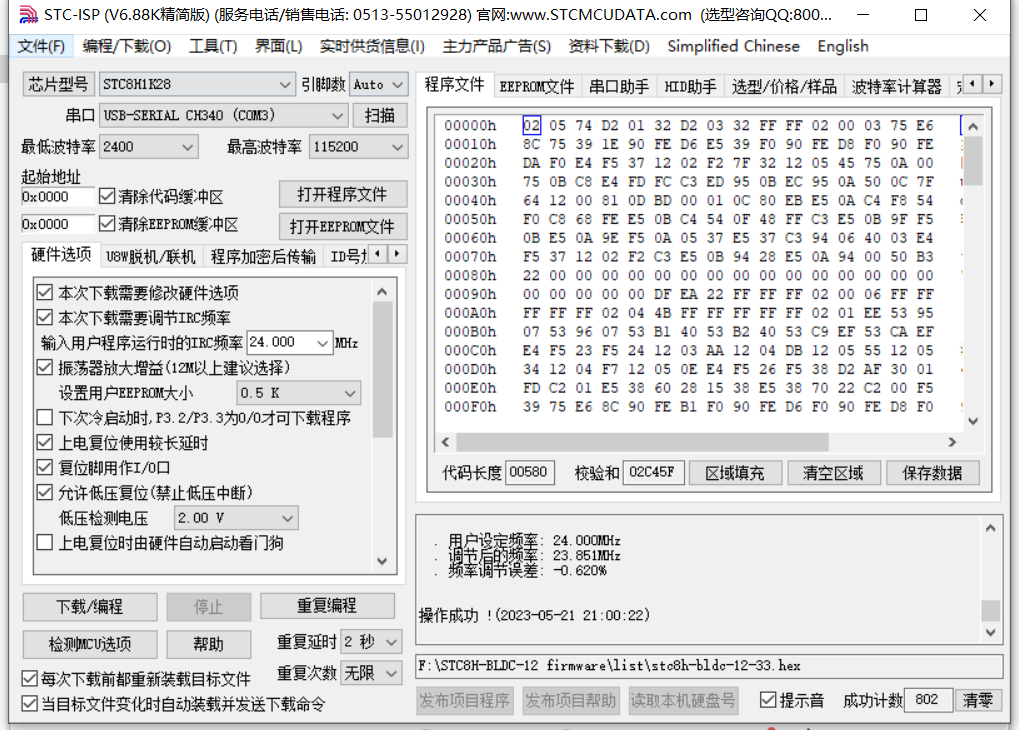Switch language to English
The image size is (1019, 730).
(x=843, y=46)
